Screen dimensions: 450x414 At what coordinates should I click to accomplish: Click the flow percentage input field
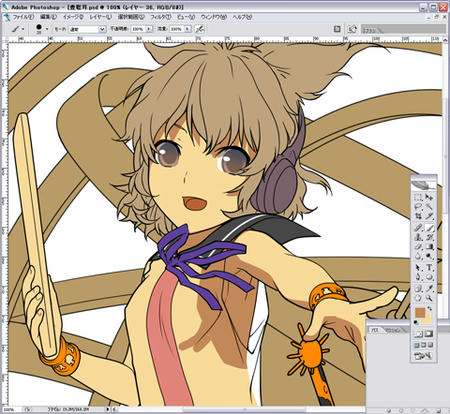click(x=177, y=29)
